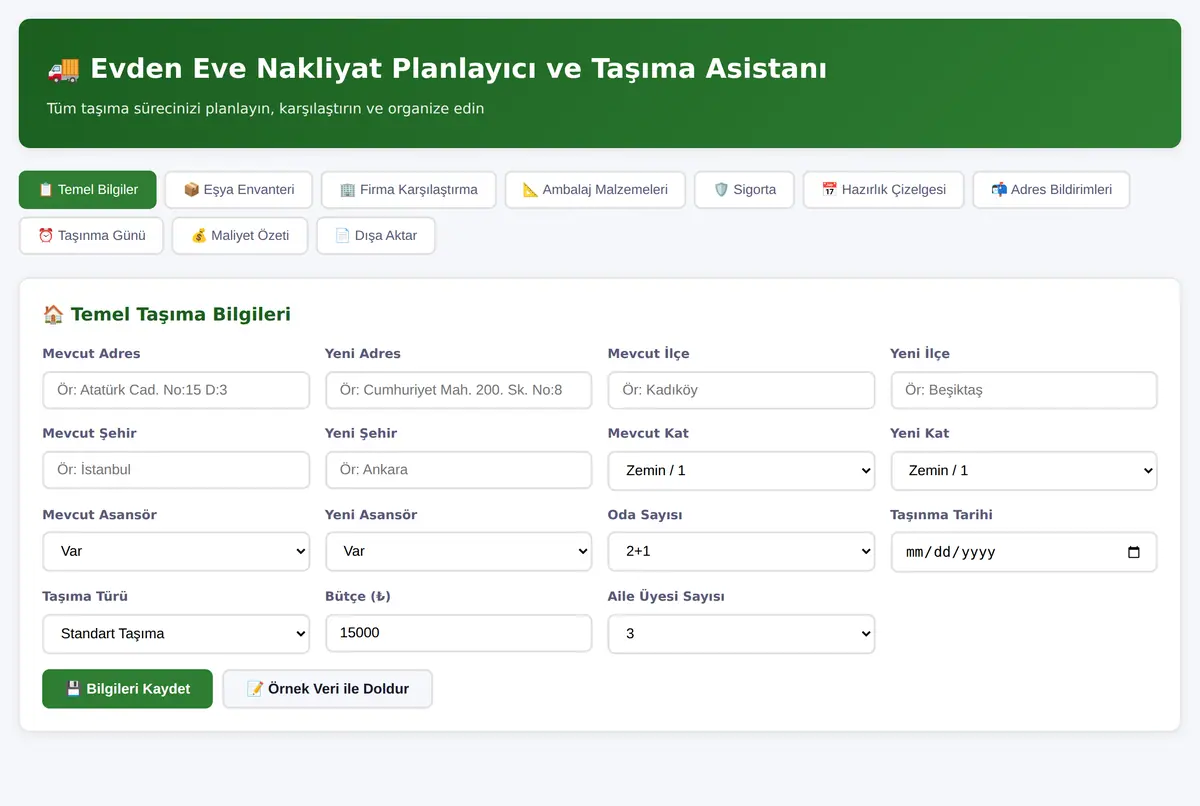Click the Mevcut Adres input field
Viewport: 1200px width, 806px height.
(x=176, y=390)
